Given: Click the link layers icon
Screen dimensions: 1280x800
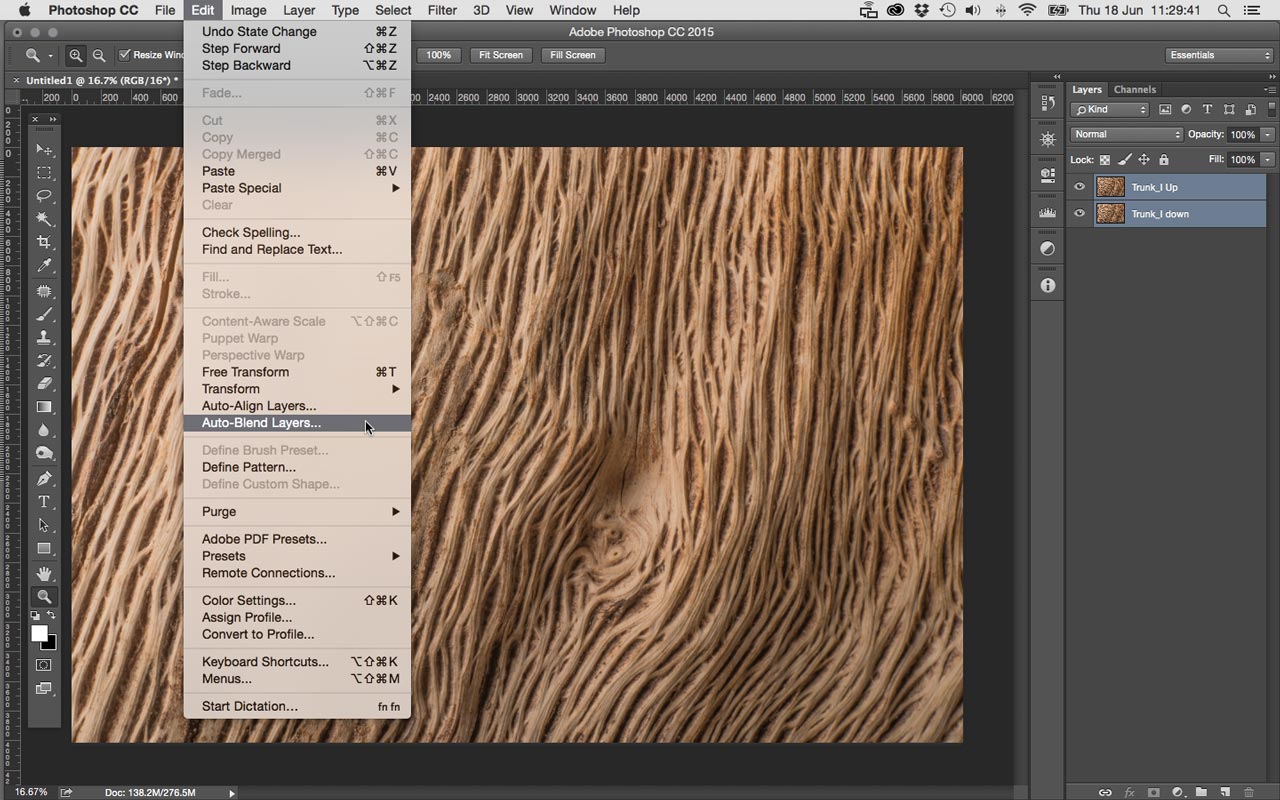Looking at the screenshot, I should point(1105,792).
